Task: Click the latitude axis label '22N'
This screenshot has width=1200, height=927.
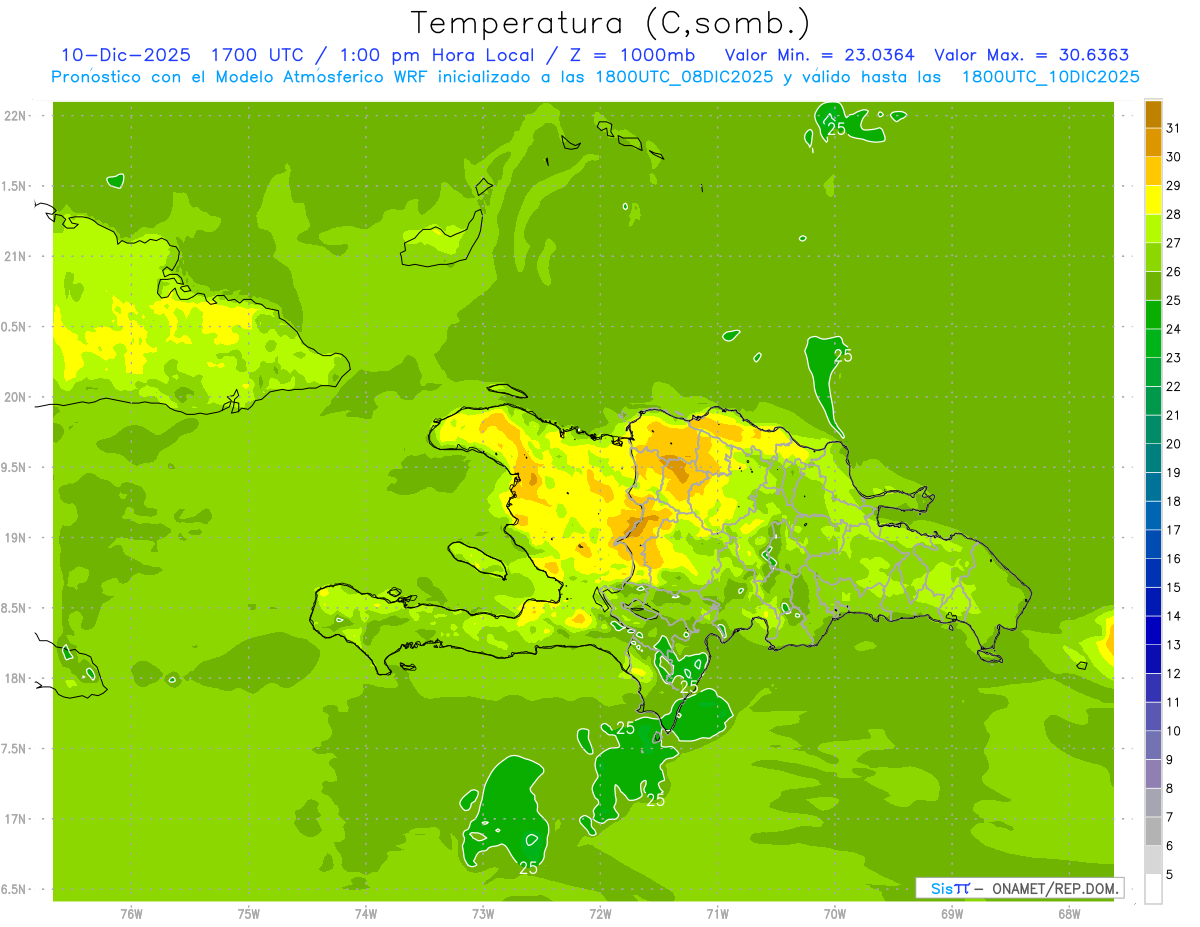Action: pos(15,116)
